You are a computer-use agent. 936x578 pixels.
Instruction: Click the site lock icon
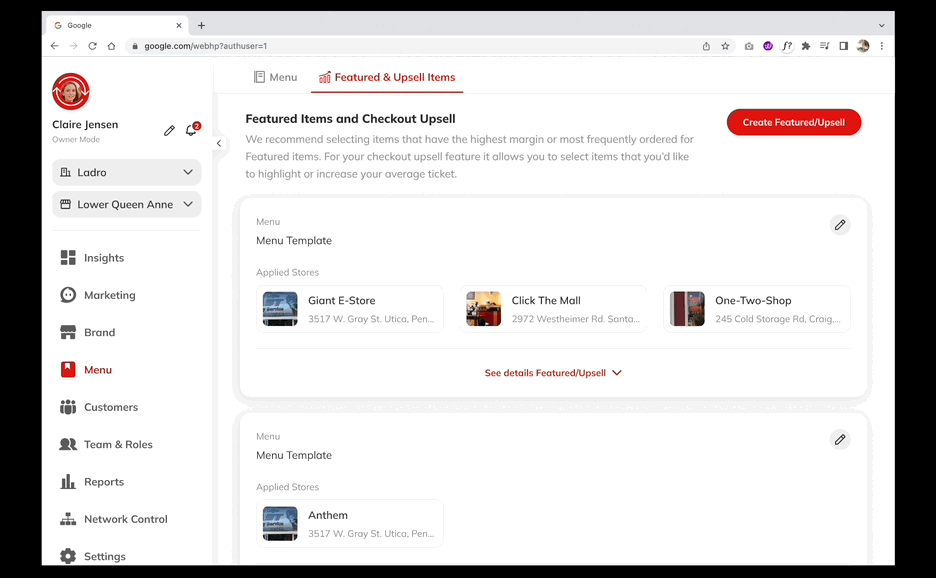[x=135, y=46]
